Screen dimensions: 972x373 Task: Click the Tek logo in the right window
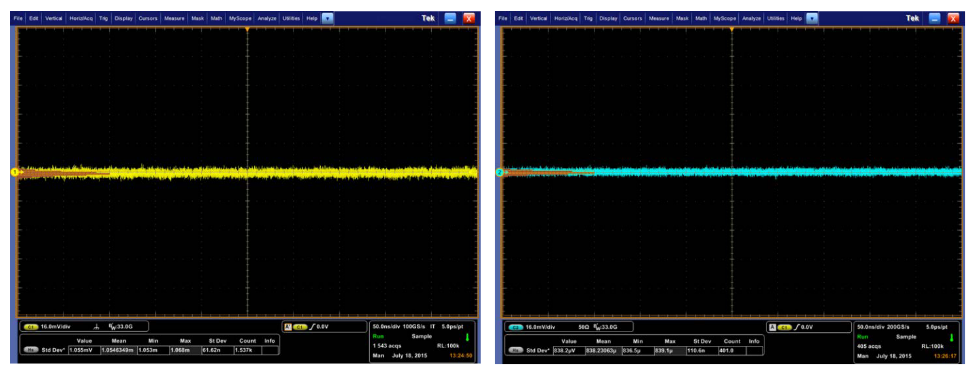(x=912, y=19)
